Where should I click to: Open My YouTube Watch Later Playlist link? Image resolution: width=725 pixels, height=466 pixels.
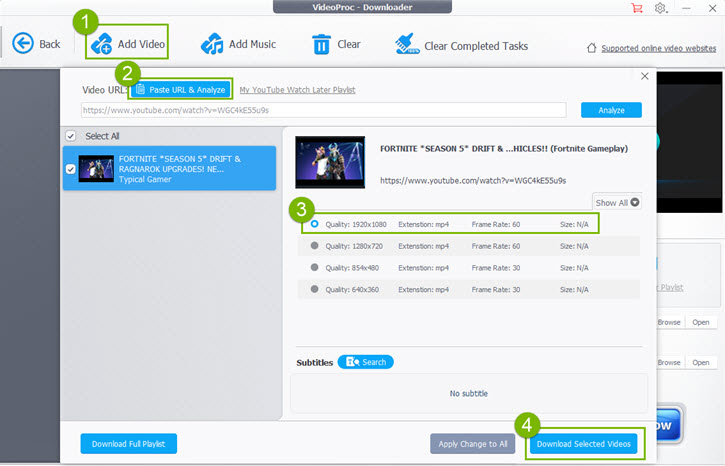(297, 90)
